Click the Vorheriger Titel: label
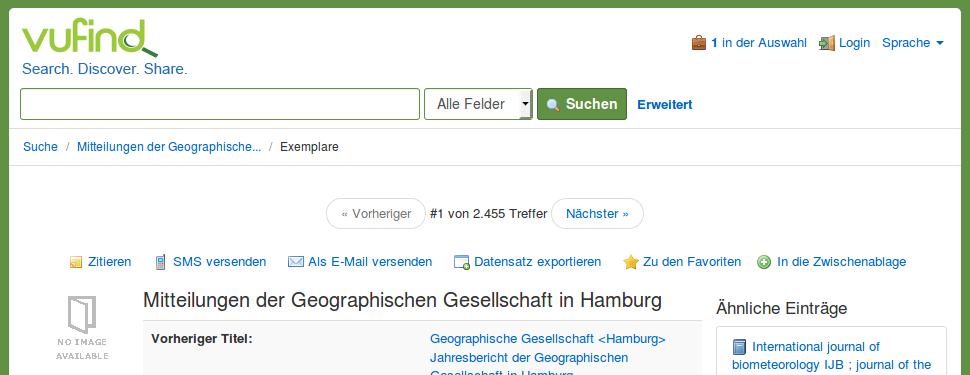Viewport: 970px width, 375px height. pyautogui.click(x=202, y=339)
